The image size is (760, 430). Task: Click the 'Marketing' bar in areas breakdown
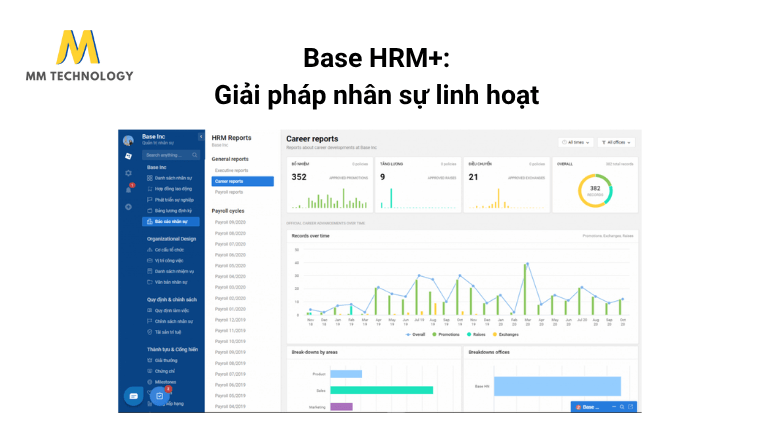[x=341, y=406]
